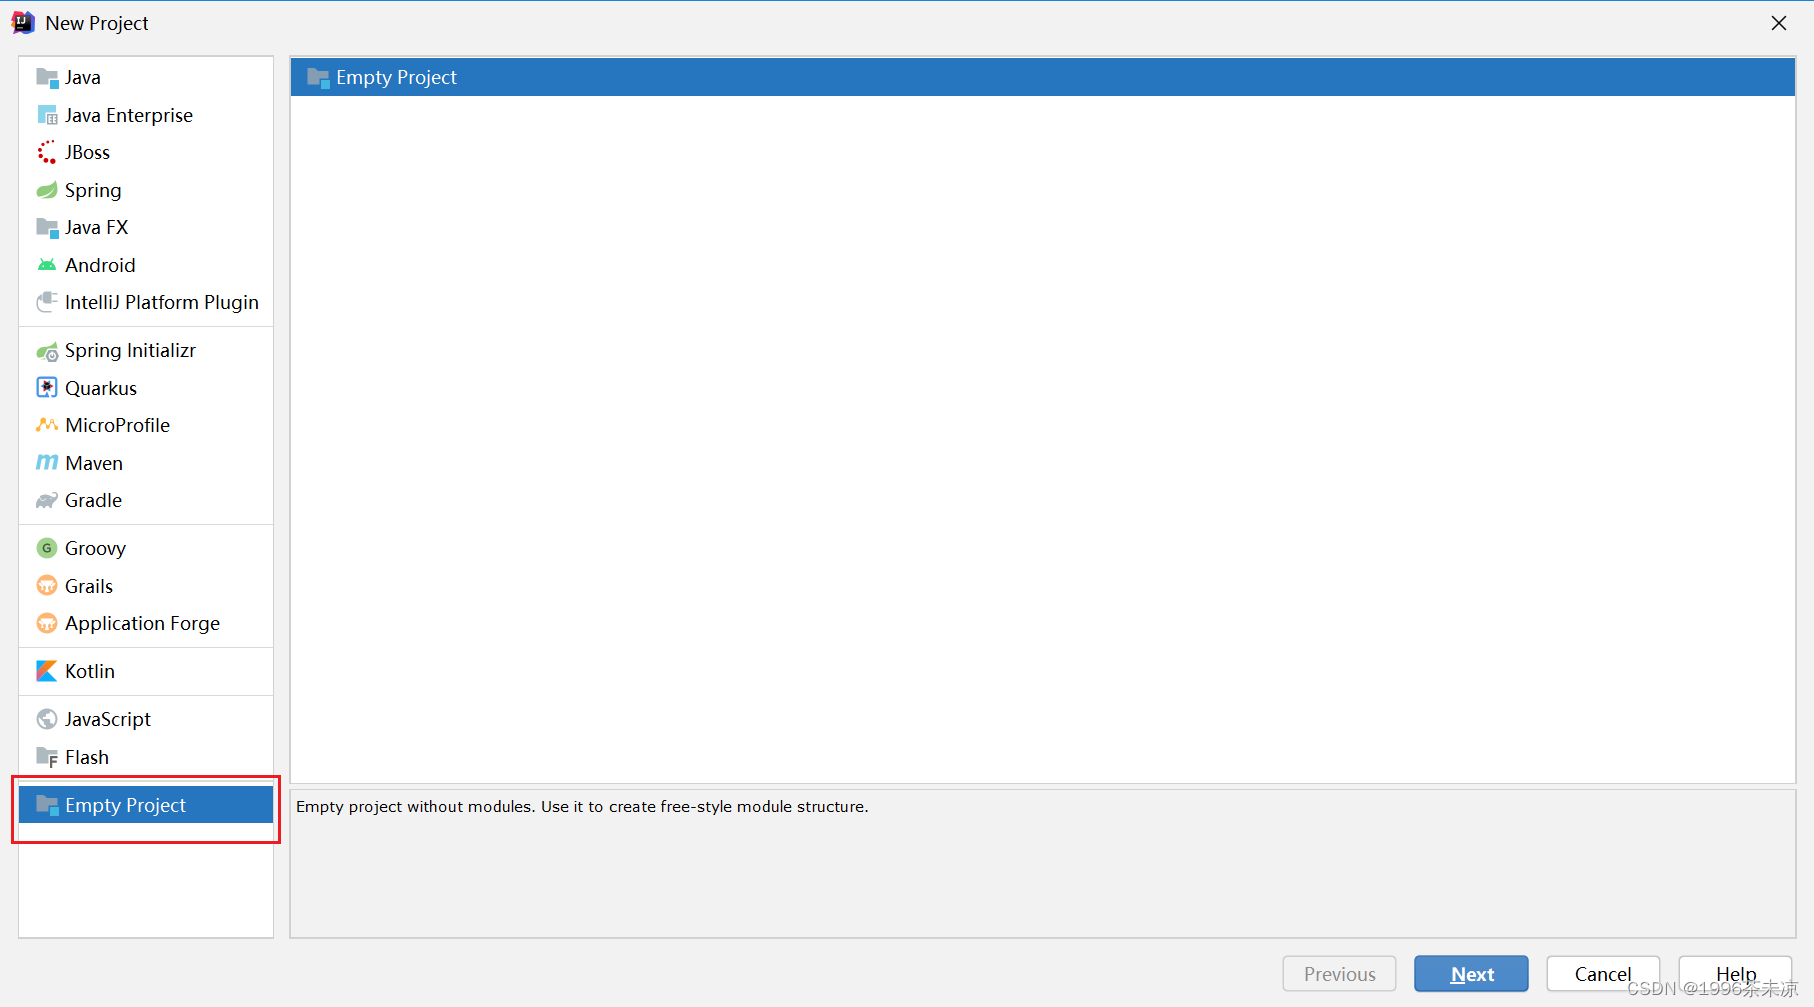Click the Java FX folder icon
Viewport: 1814px width, 1007px height.
pyautogui.click(x=47, y=228)
